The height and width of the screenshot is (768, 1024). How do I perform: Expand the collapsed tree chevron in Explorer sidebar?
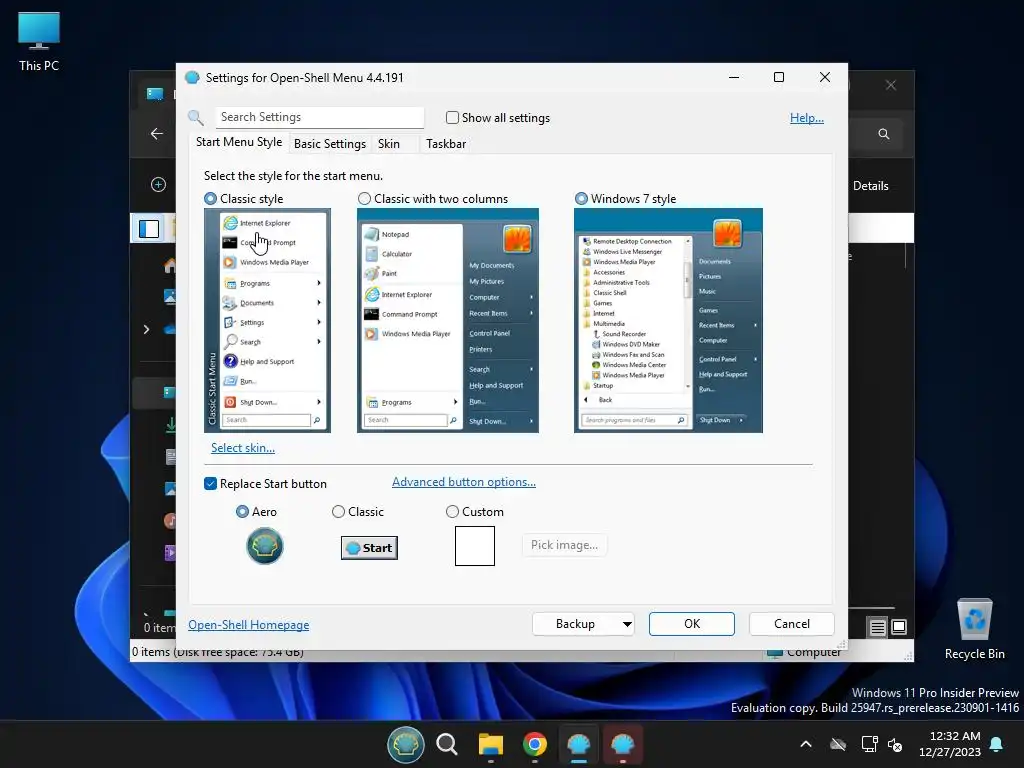click(x=146, y=330)
